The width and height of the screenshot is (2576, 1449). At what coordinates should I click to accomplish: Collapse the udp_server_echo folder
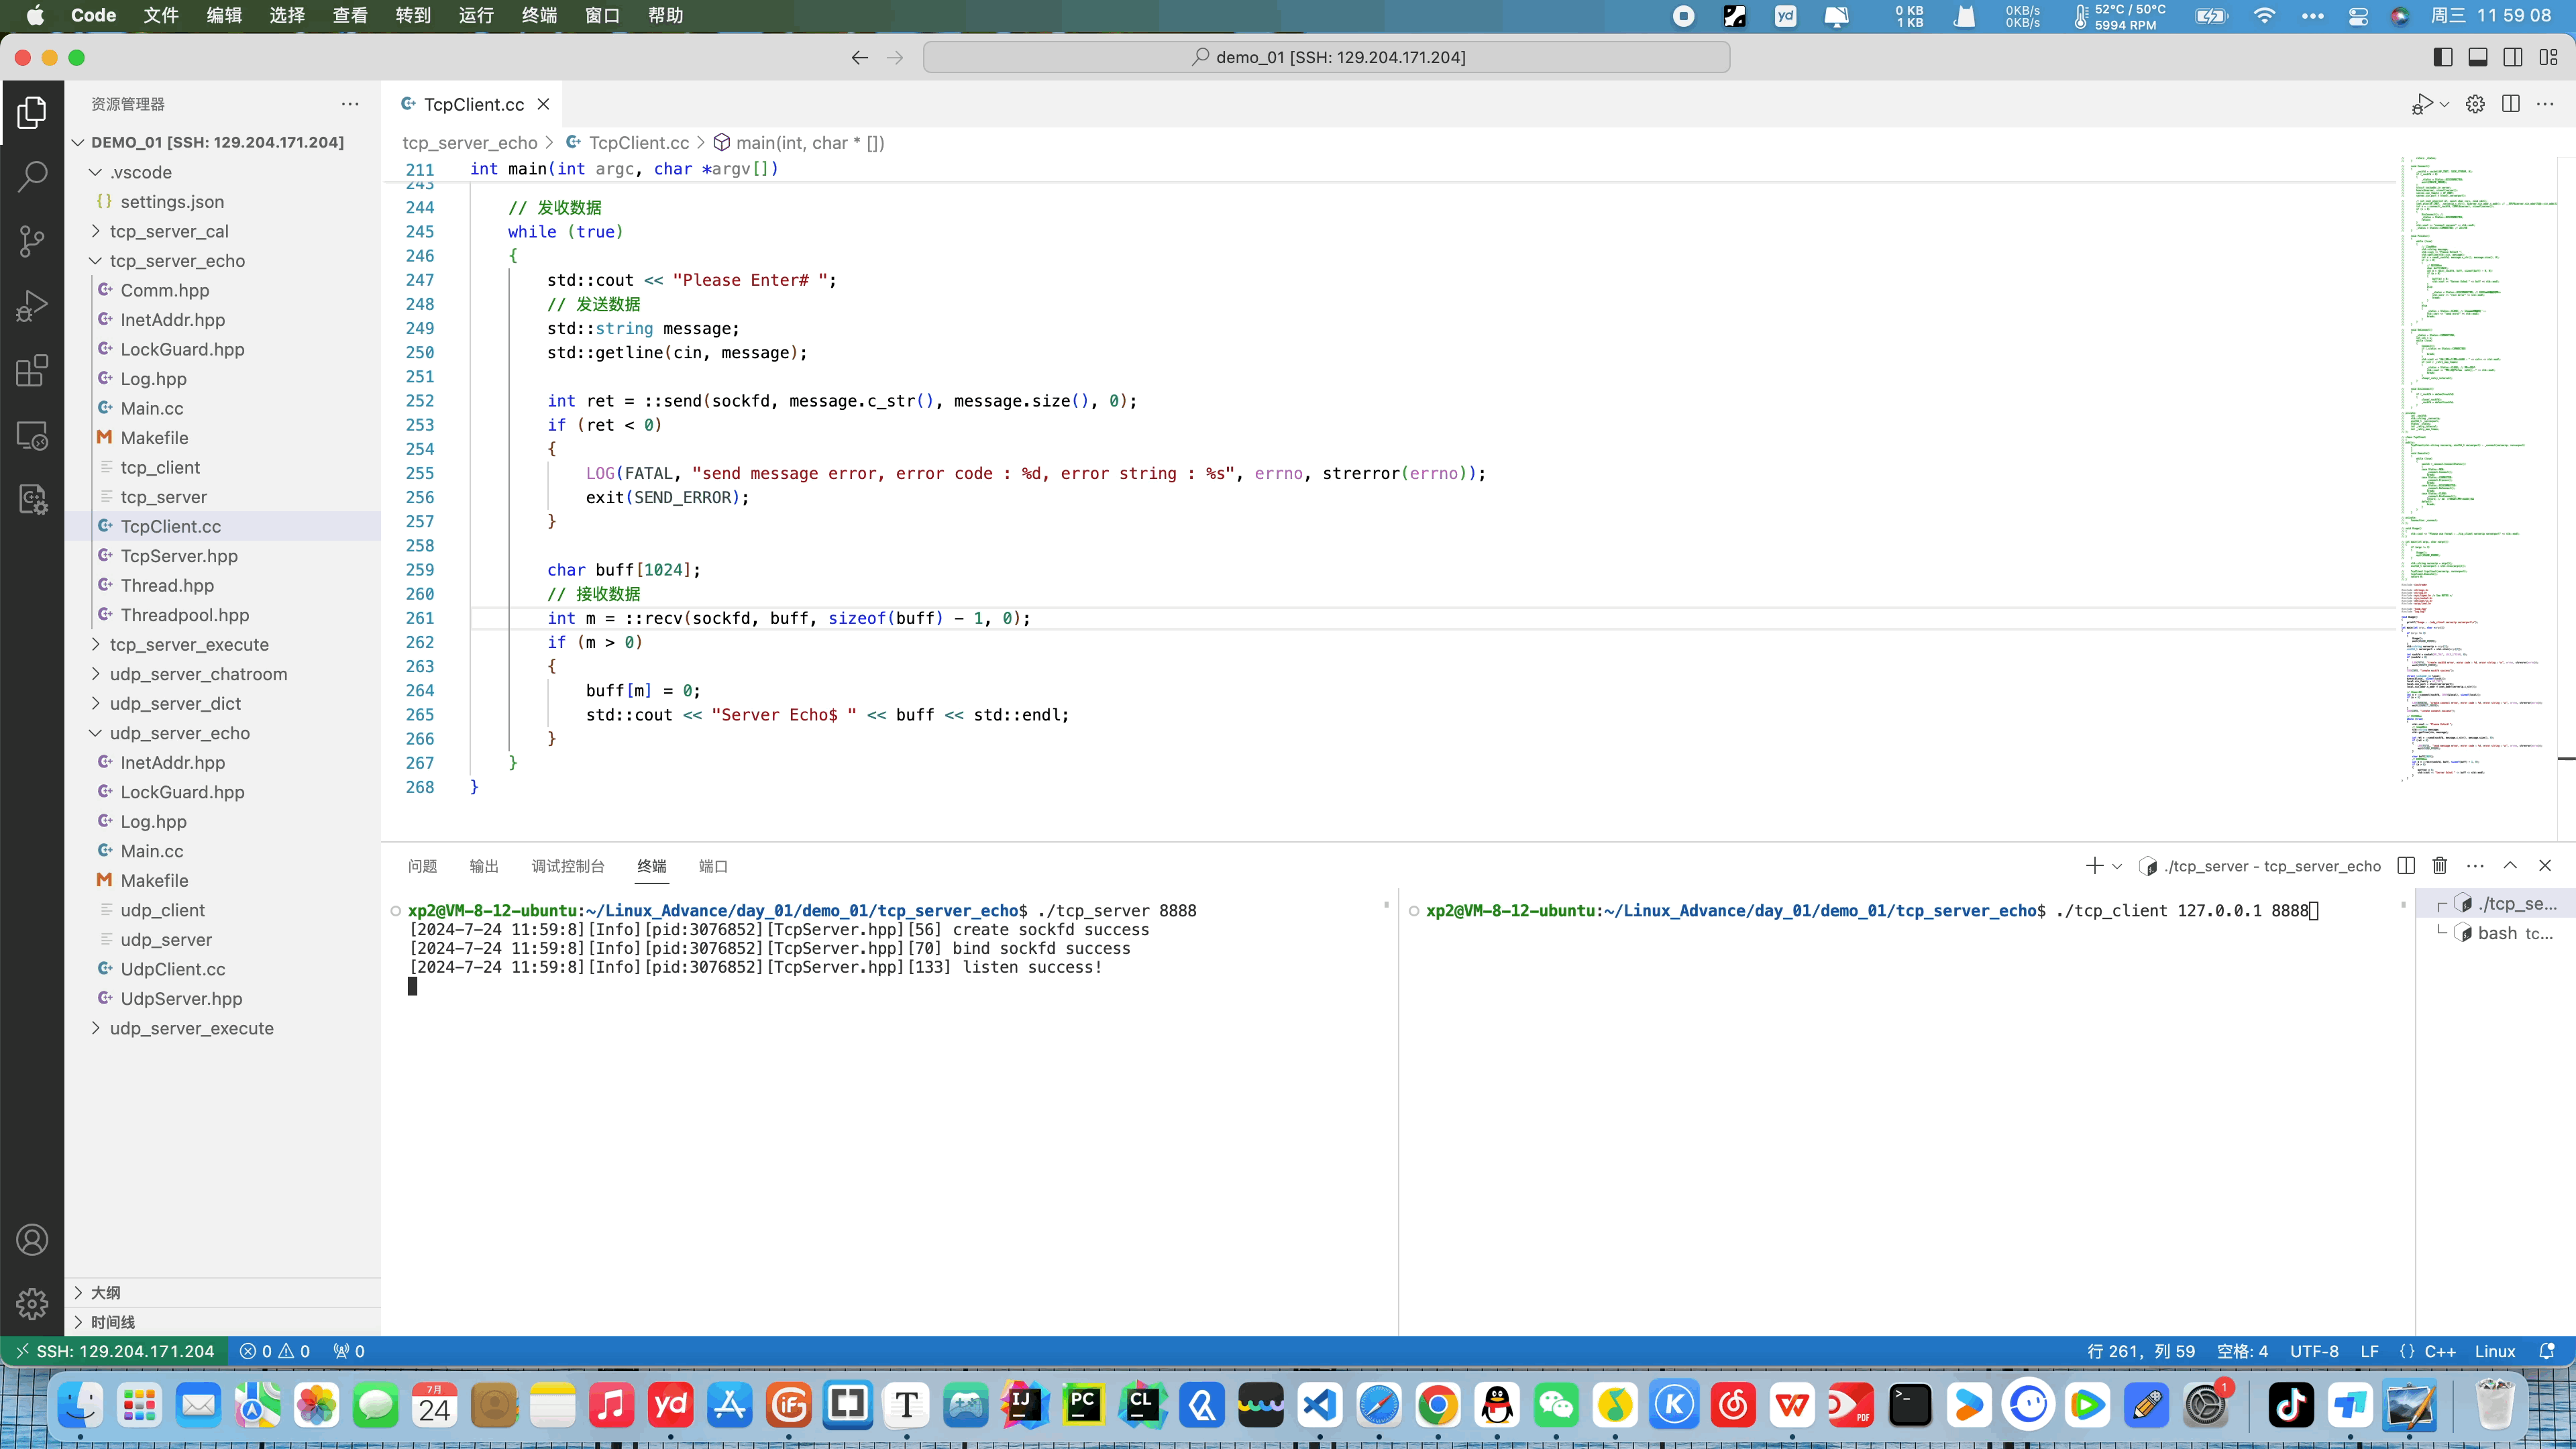179,733
